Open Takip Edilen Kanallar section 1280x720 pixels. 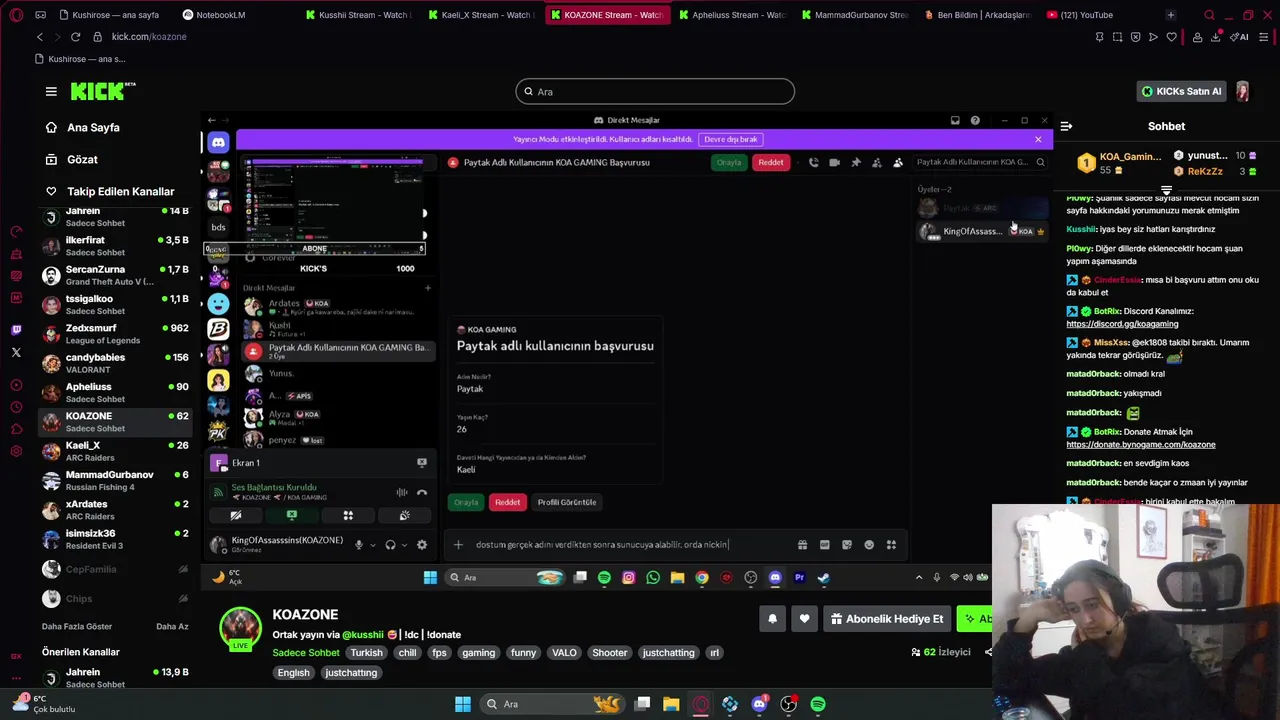[120, 192]
